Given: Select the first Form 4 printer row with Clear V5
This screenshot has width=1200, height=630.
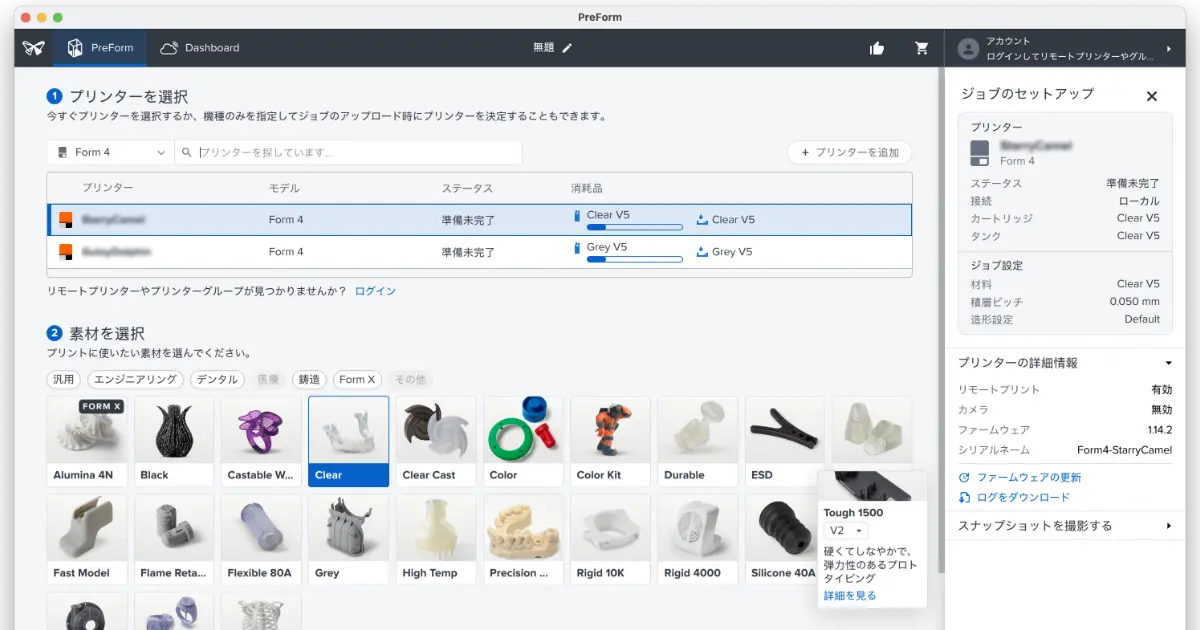Looking at the screenshot, I should [x=479, y=220].
